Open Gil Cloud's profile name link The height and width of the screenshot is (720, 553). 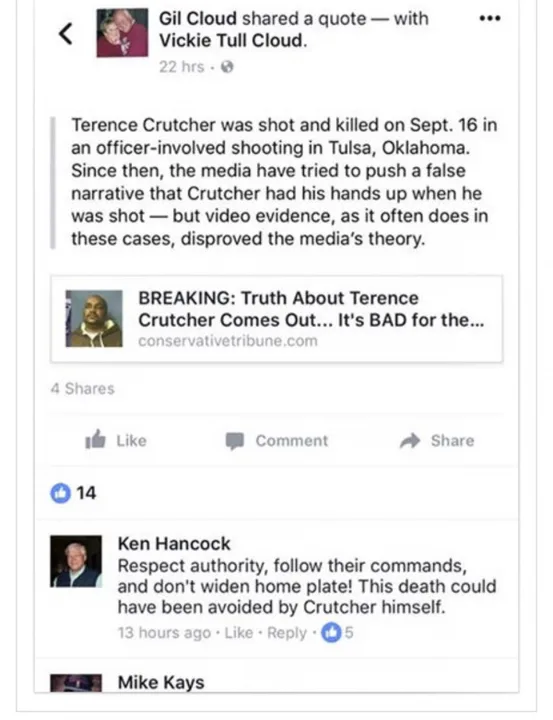[x=198, y=18]
